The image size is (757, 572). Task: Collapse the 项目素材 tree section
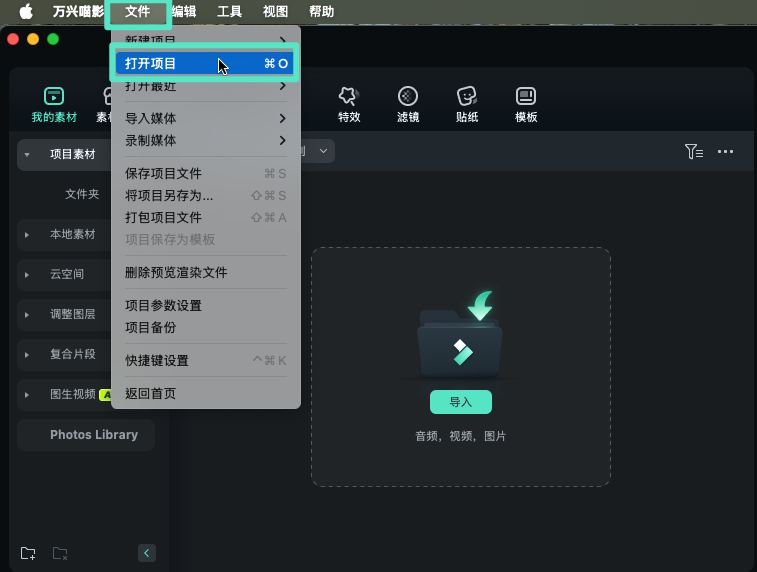pyautogui.click(x=27, y=155)
